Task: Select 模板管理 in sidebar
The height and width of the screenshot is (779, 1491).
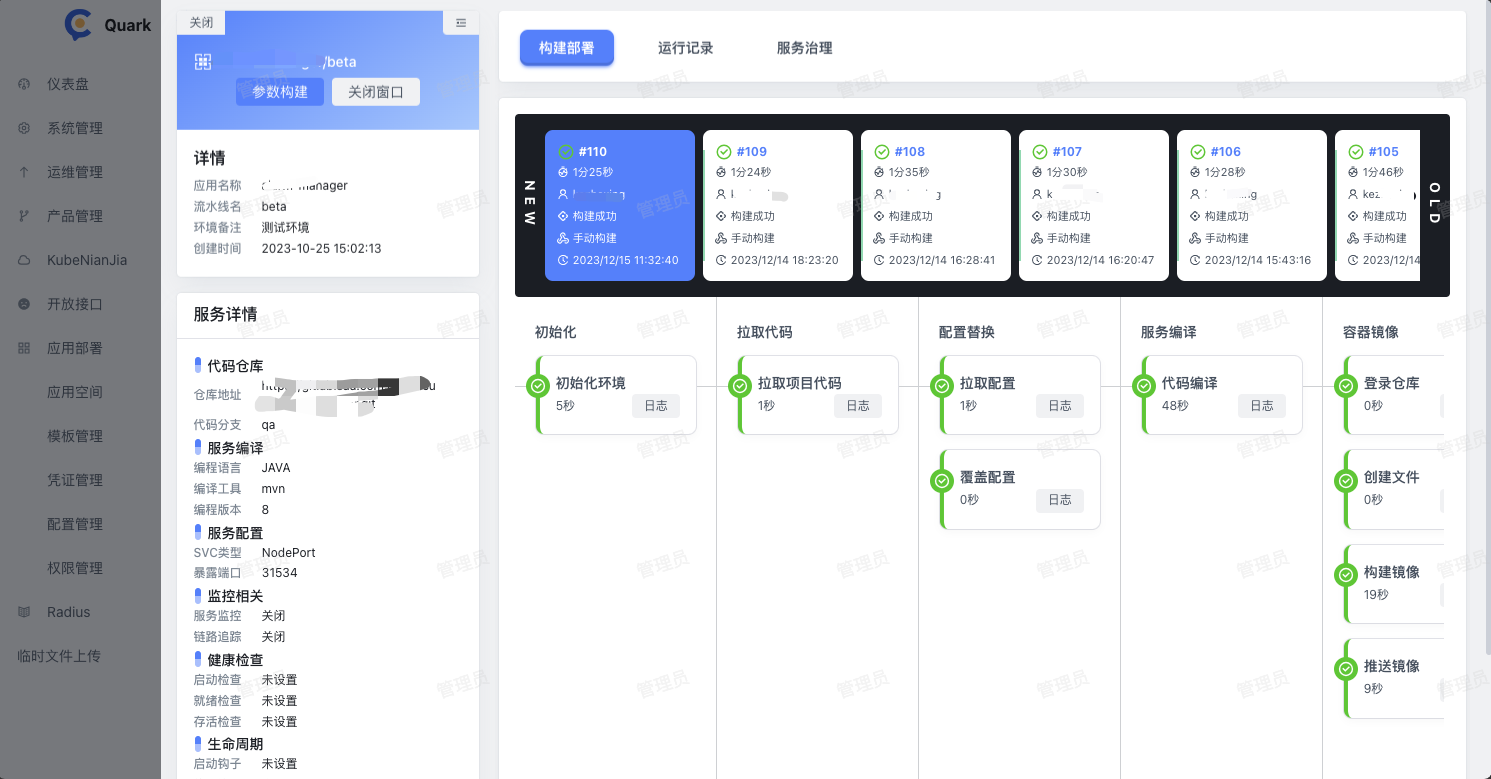Action: point(75,436)
